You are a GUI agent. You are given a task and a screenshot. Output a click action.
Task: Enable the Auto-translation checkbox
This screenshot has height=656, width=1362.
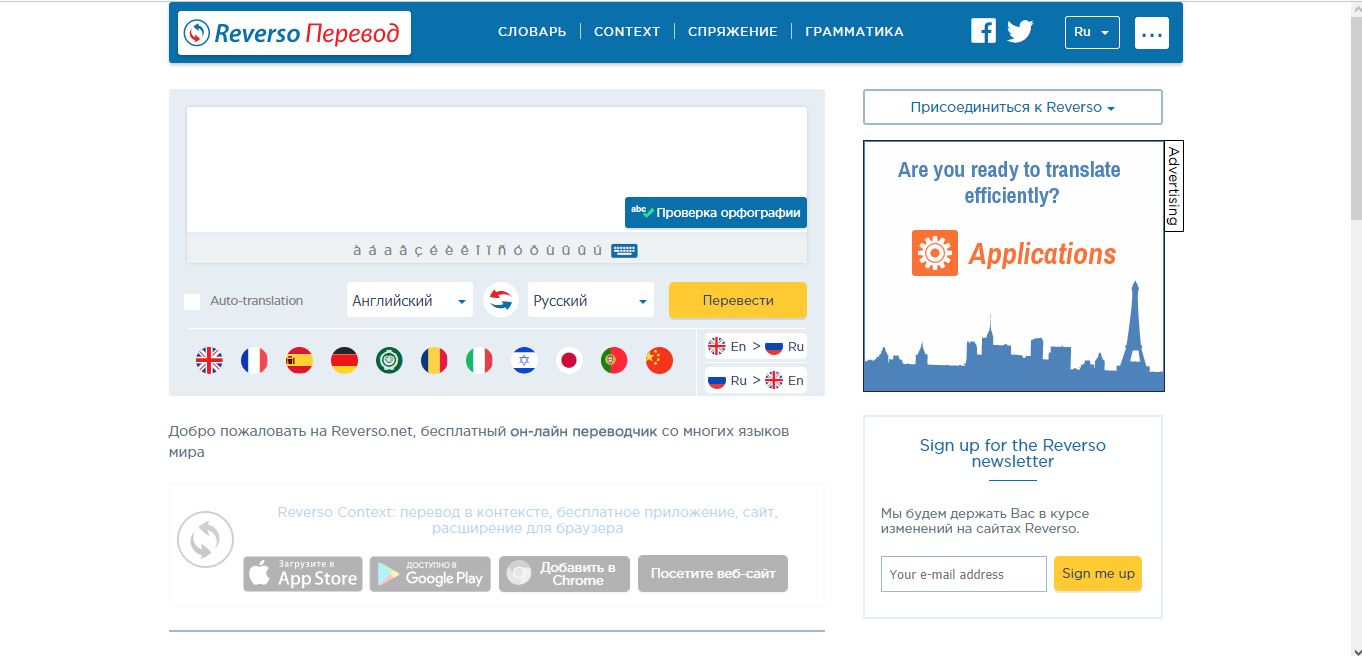[x=192, y=301]
